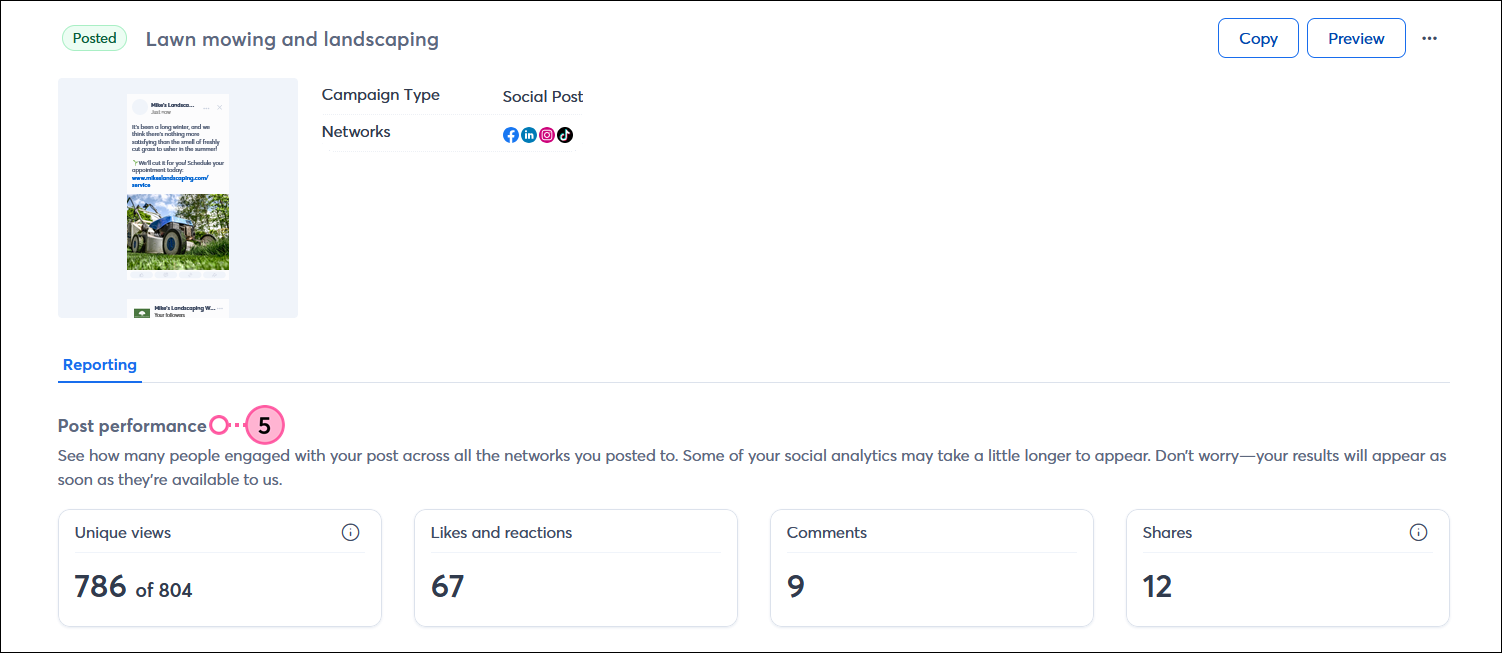The width and height of the screenshot is (1502, 653).
Task: Open the campaign Preview
Action: [1355, 37]
